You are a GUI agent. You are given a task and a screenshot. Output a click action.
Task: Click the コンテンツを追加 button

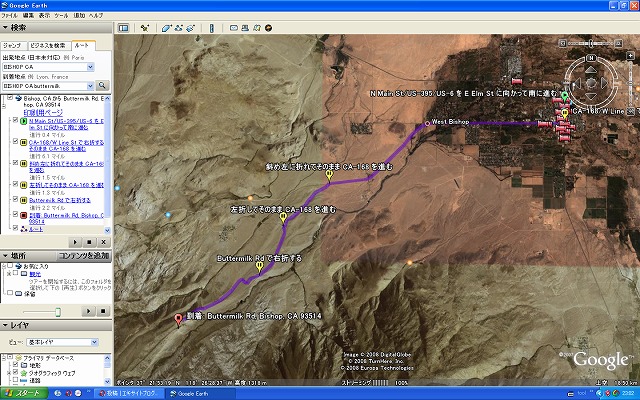click(x=84, y=256)
